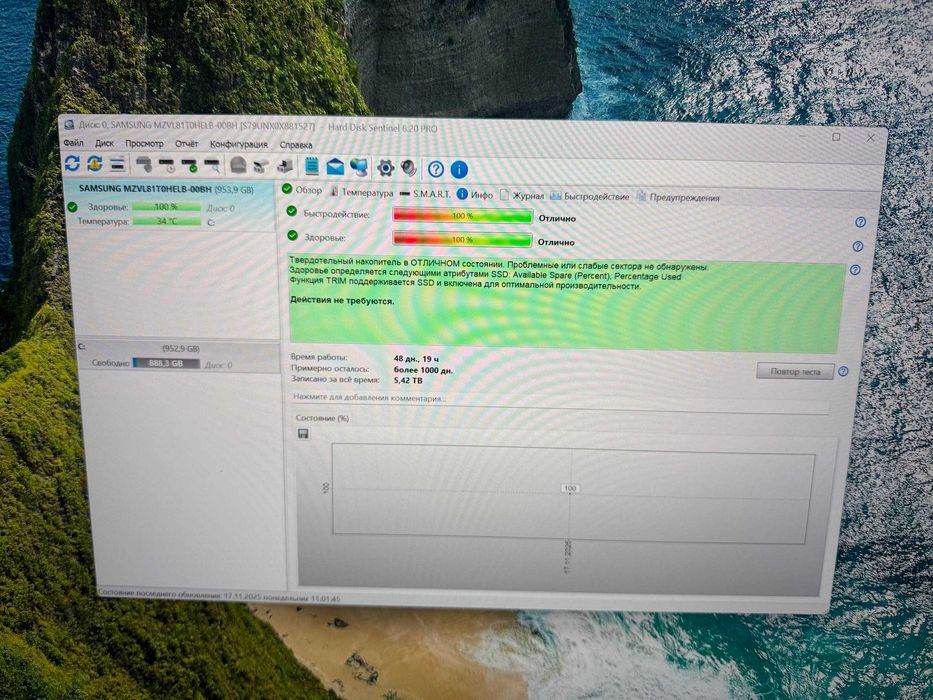The image size is (933, 700).
Task: Click the disk with magnifier toolbar icon
Action: coord(212,165)
